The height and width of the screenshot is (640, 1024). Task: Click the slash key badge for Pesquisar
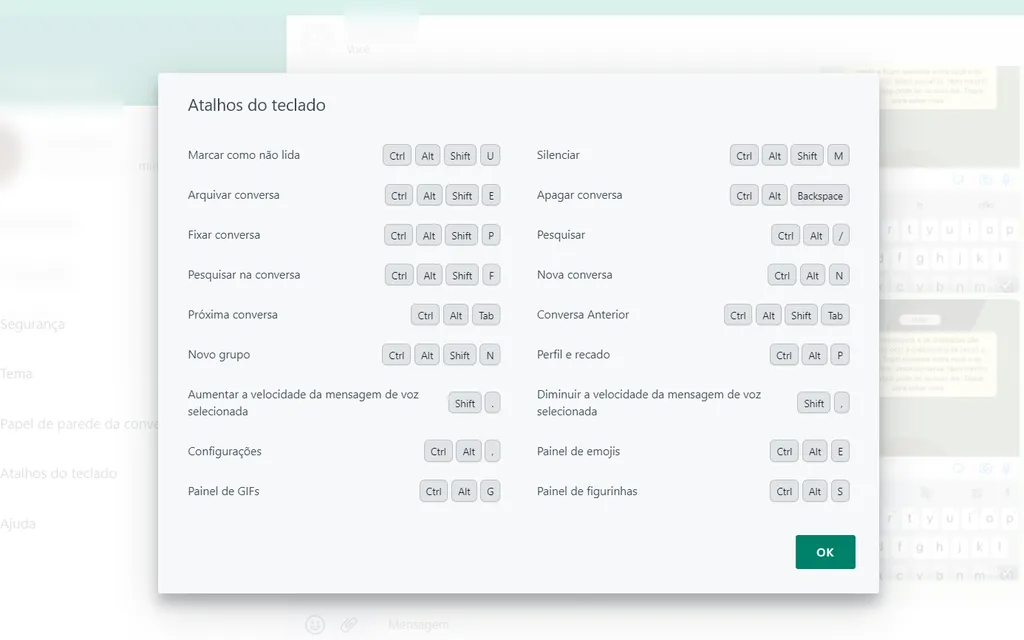[840, 235]
